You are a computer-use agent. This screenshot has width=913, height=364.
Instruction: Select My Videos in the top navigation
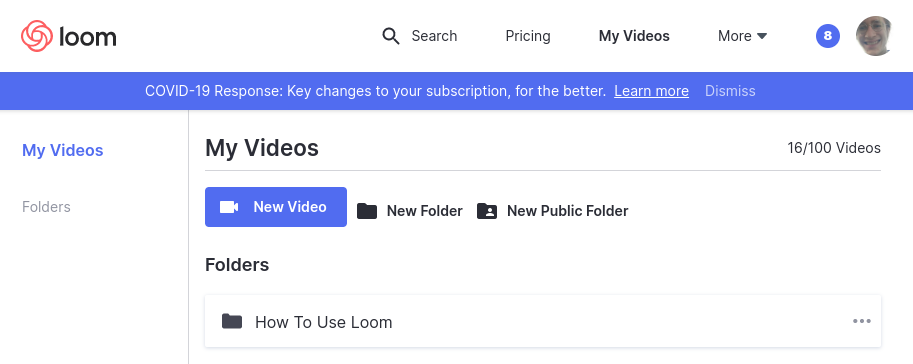[x=634, y=36]
